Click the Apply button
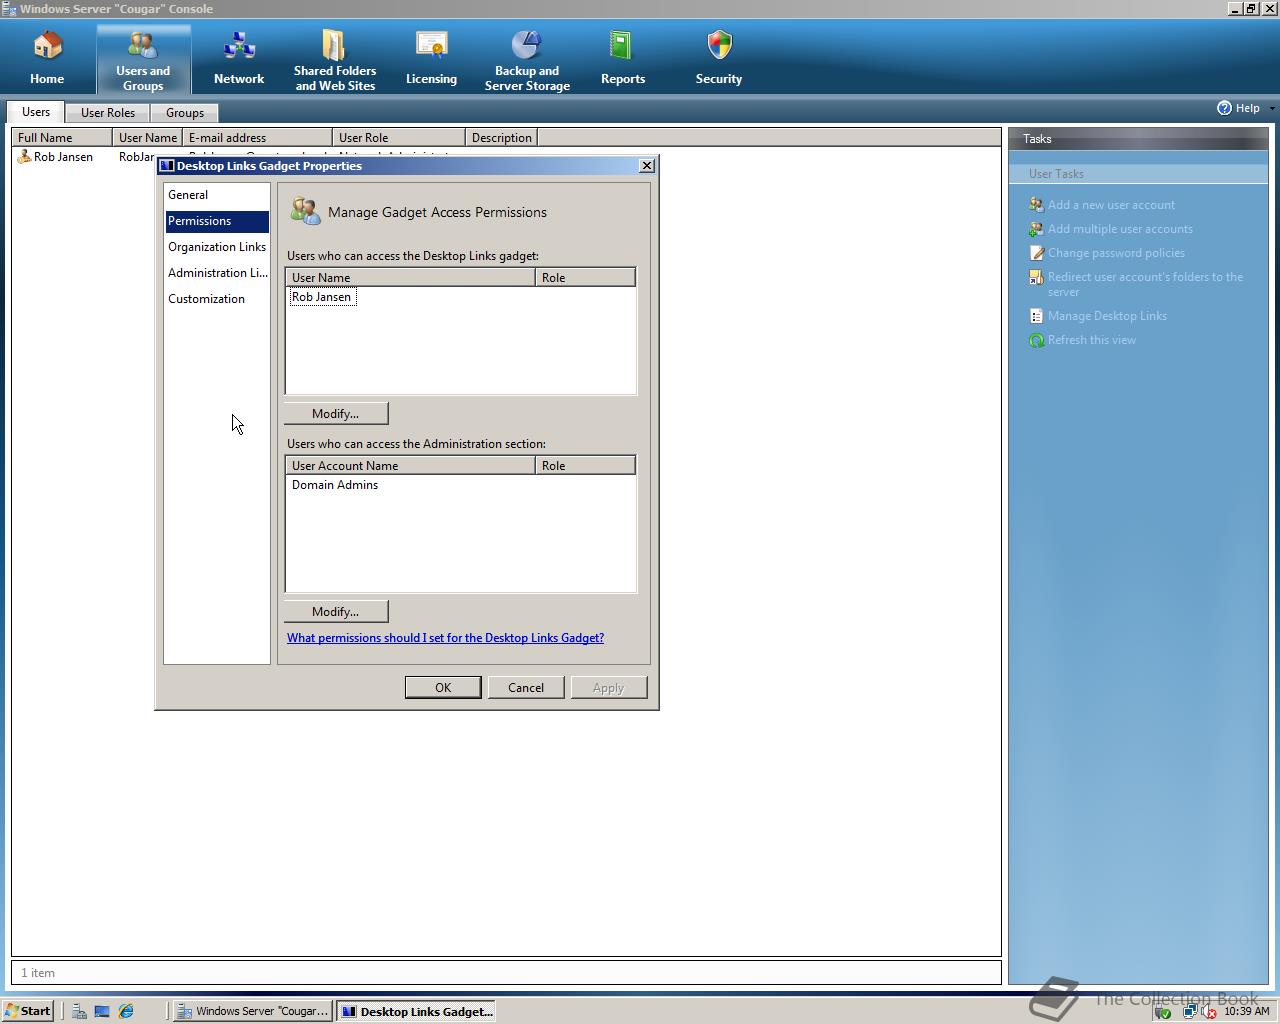Screen dimensions: 1280x1024 coord(608,687)
